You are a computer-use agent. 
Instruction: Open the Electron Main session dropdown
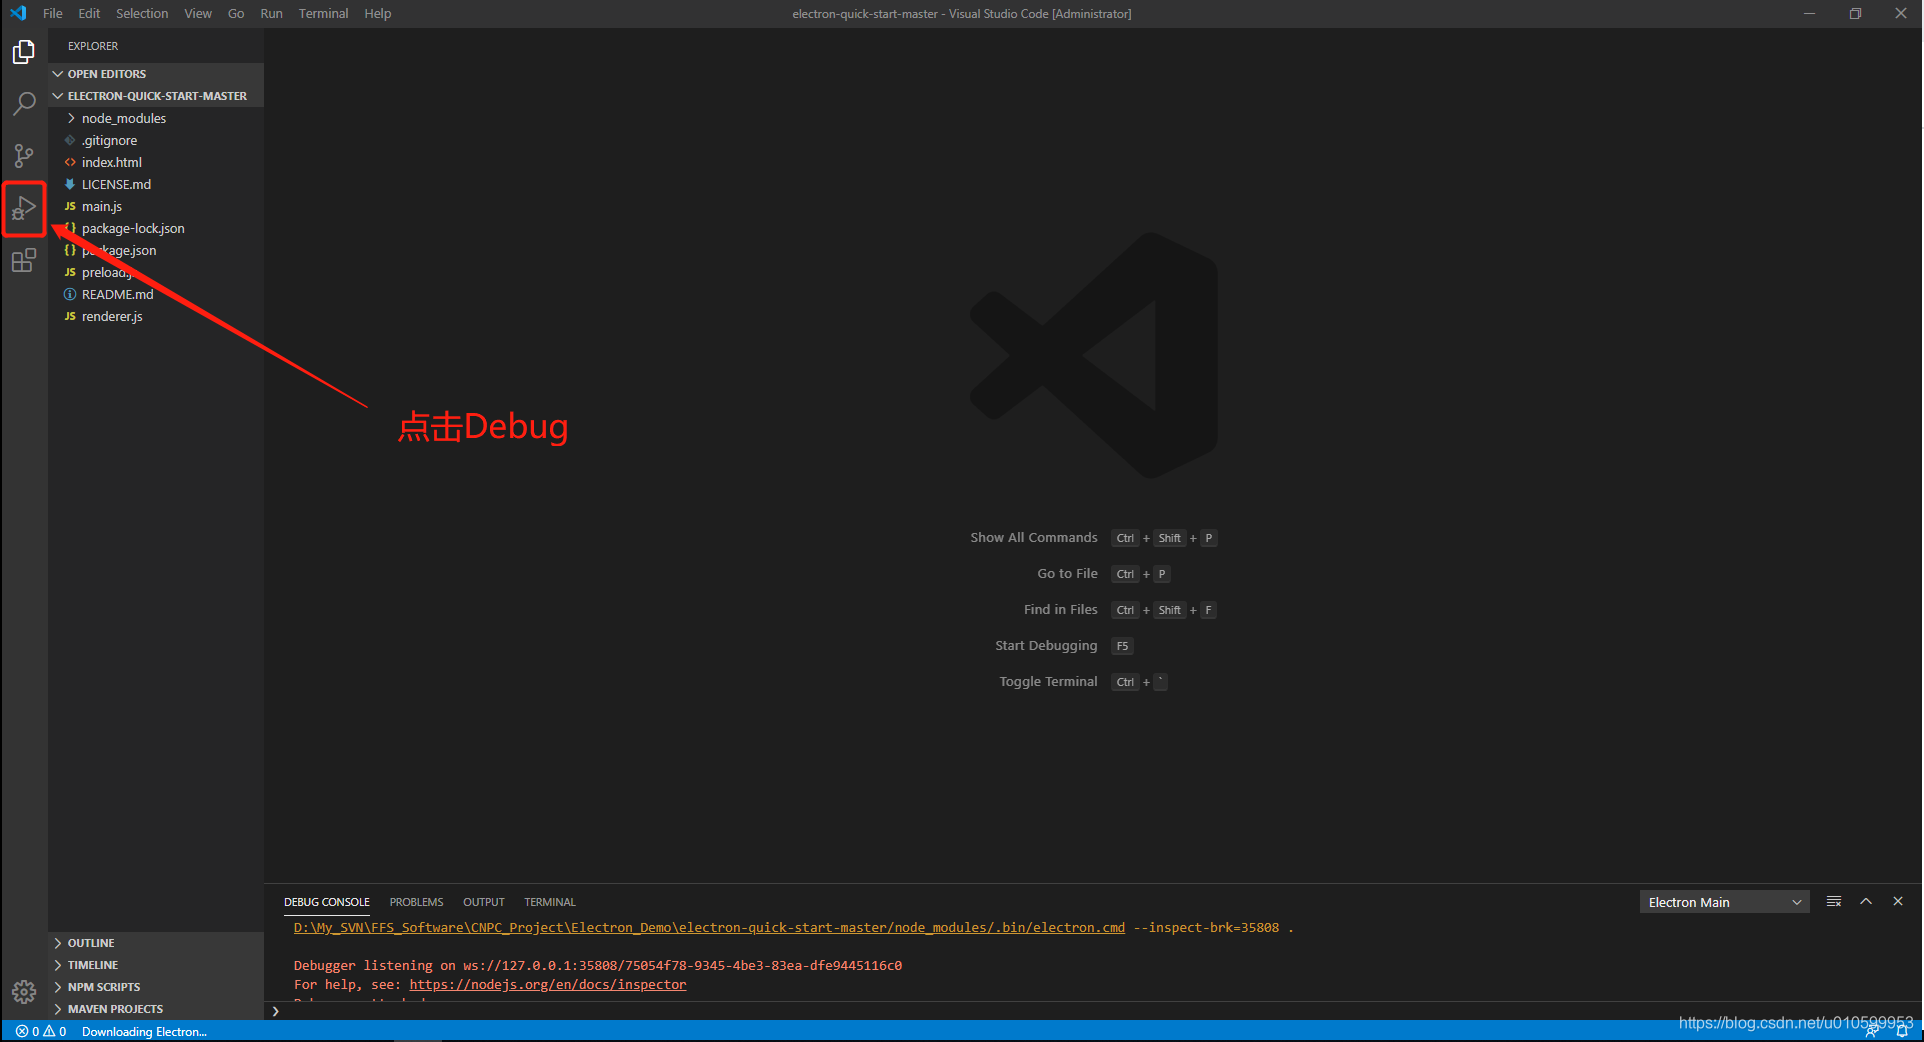click(x=1724, y=902)
